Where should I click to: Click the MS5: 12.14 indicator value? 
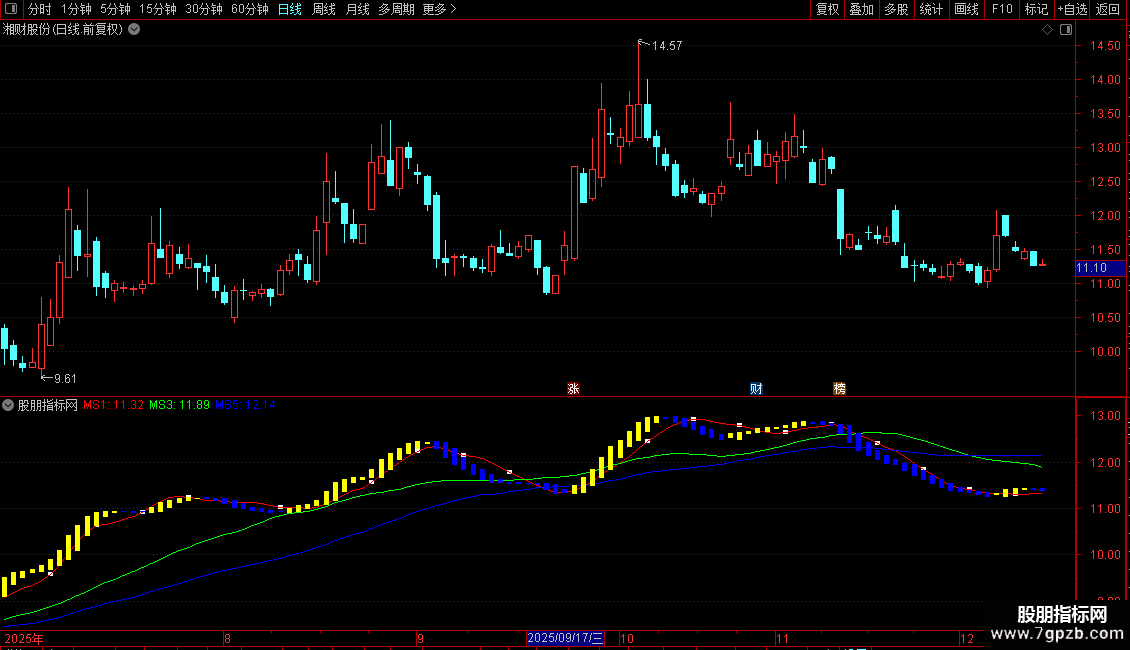click(245, 405)
